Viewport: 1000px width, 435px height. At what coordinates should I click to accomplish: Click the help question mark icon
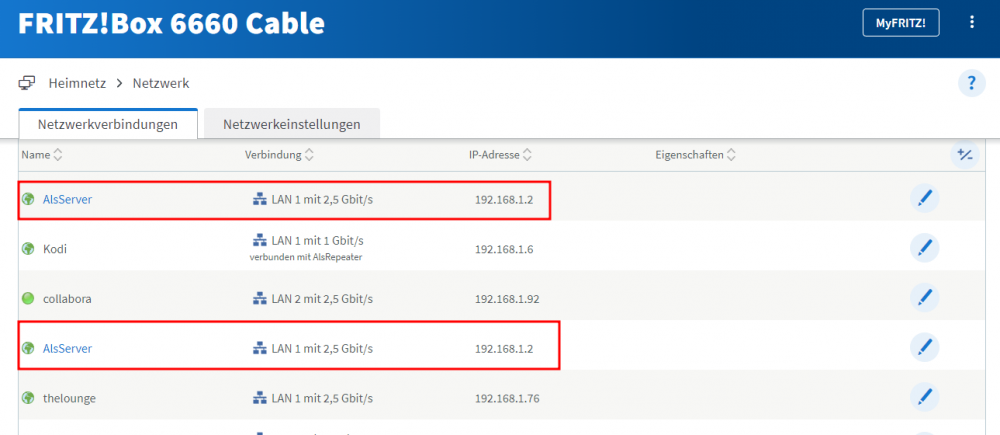pyautogui.click(x=972, y=84)
